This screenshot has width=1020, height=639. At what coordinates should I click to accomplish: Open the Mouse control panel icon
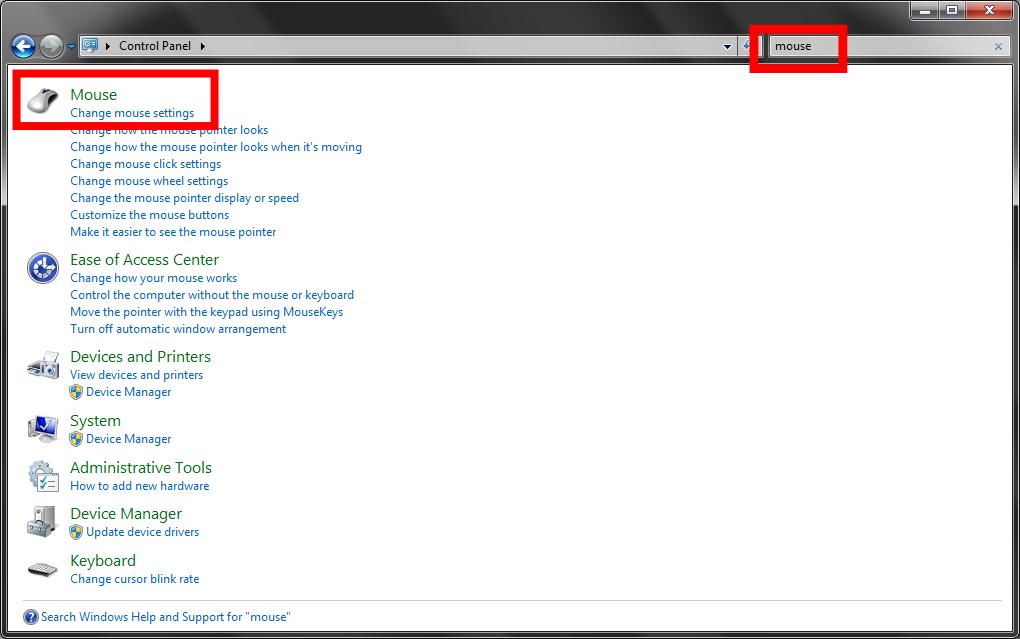[x=41, y=100]
